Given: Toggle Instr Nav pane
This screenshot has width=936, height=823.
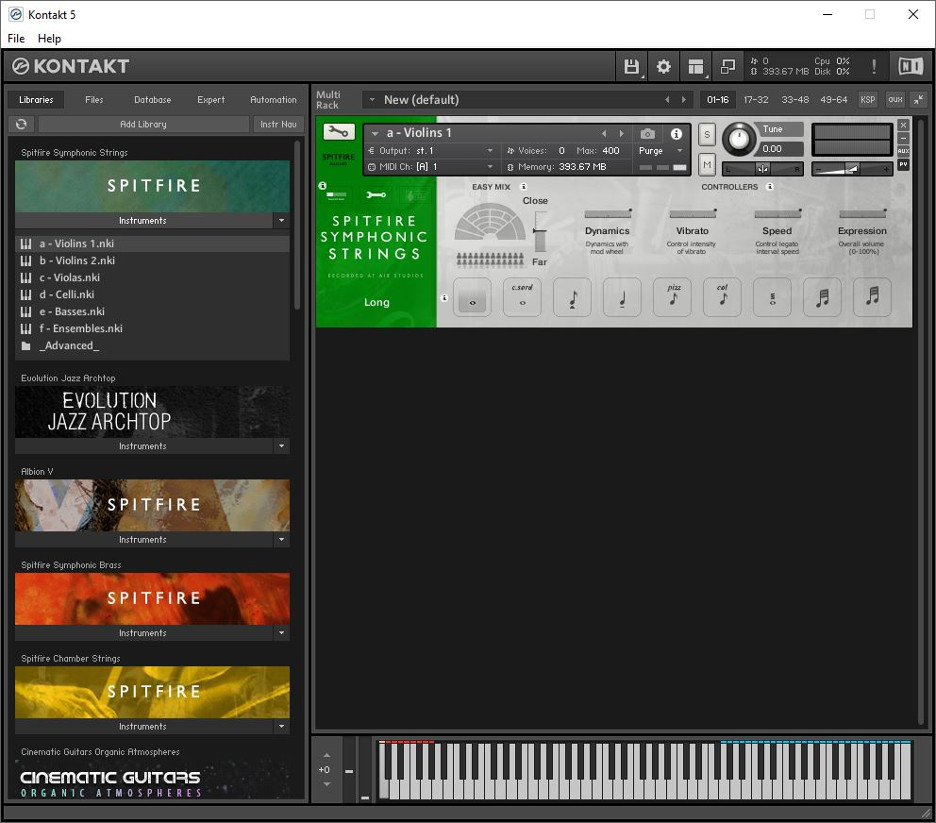Looking at the screenshot, I should 278,124.
